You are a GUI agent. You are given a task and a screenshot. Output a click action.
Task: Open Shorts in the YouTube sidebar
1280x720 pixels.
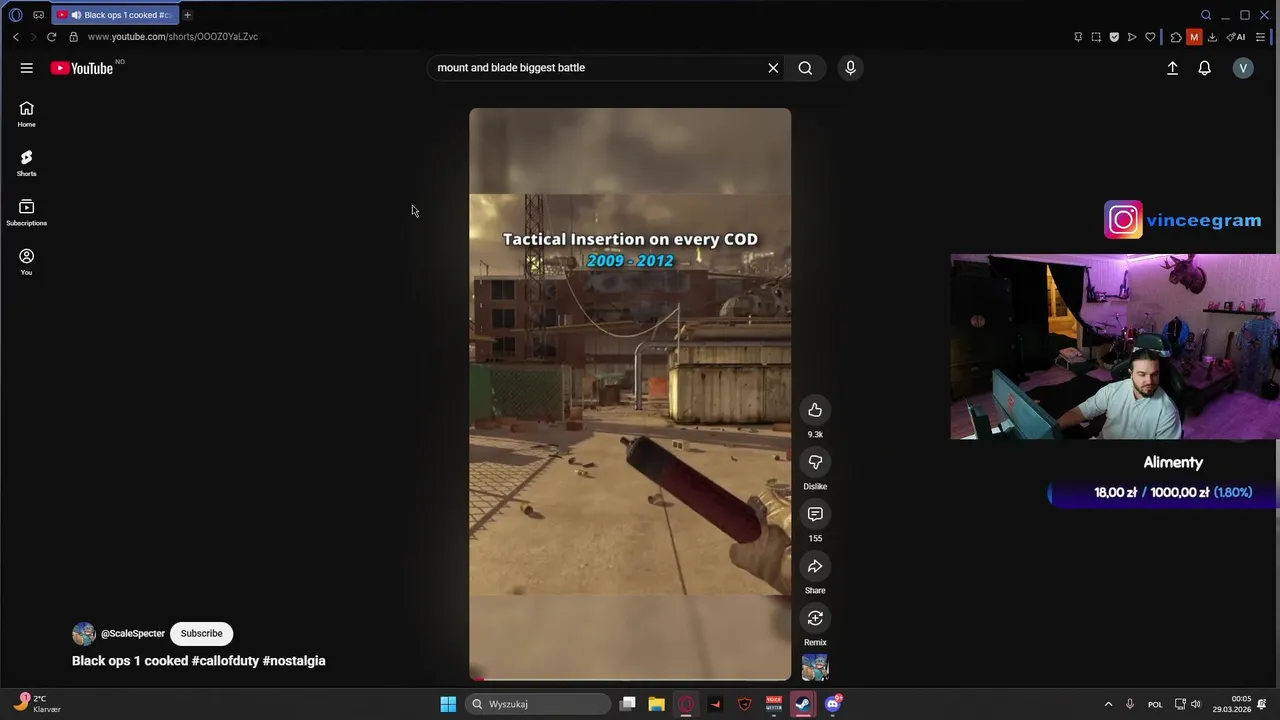tap(27, 163)
